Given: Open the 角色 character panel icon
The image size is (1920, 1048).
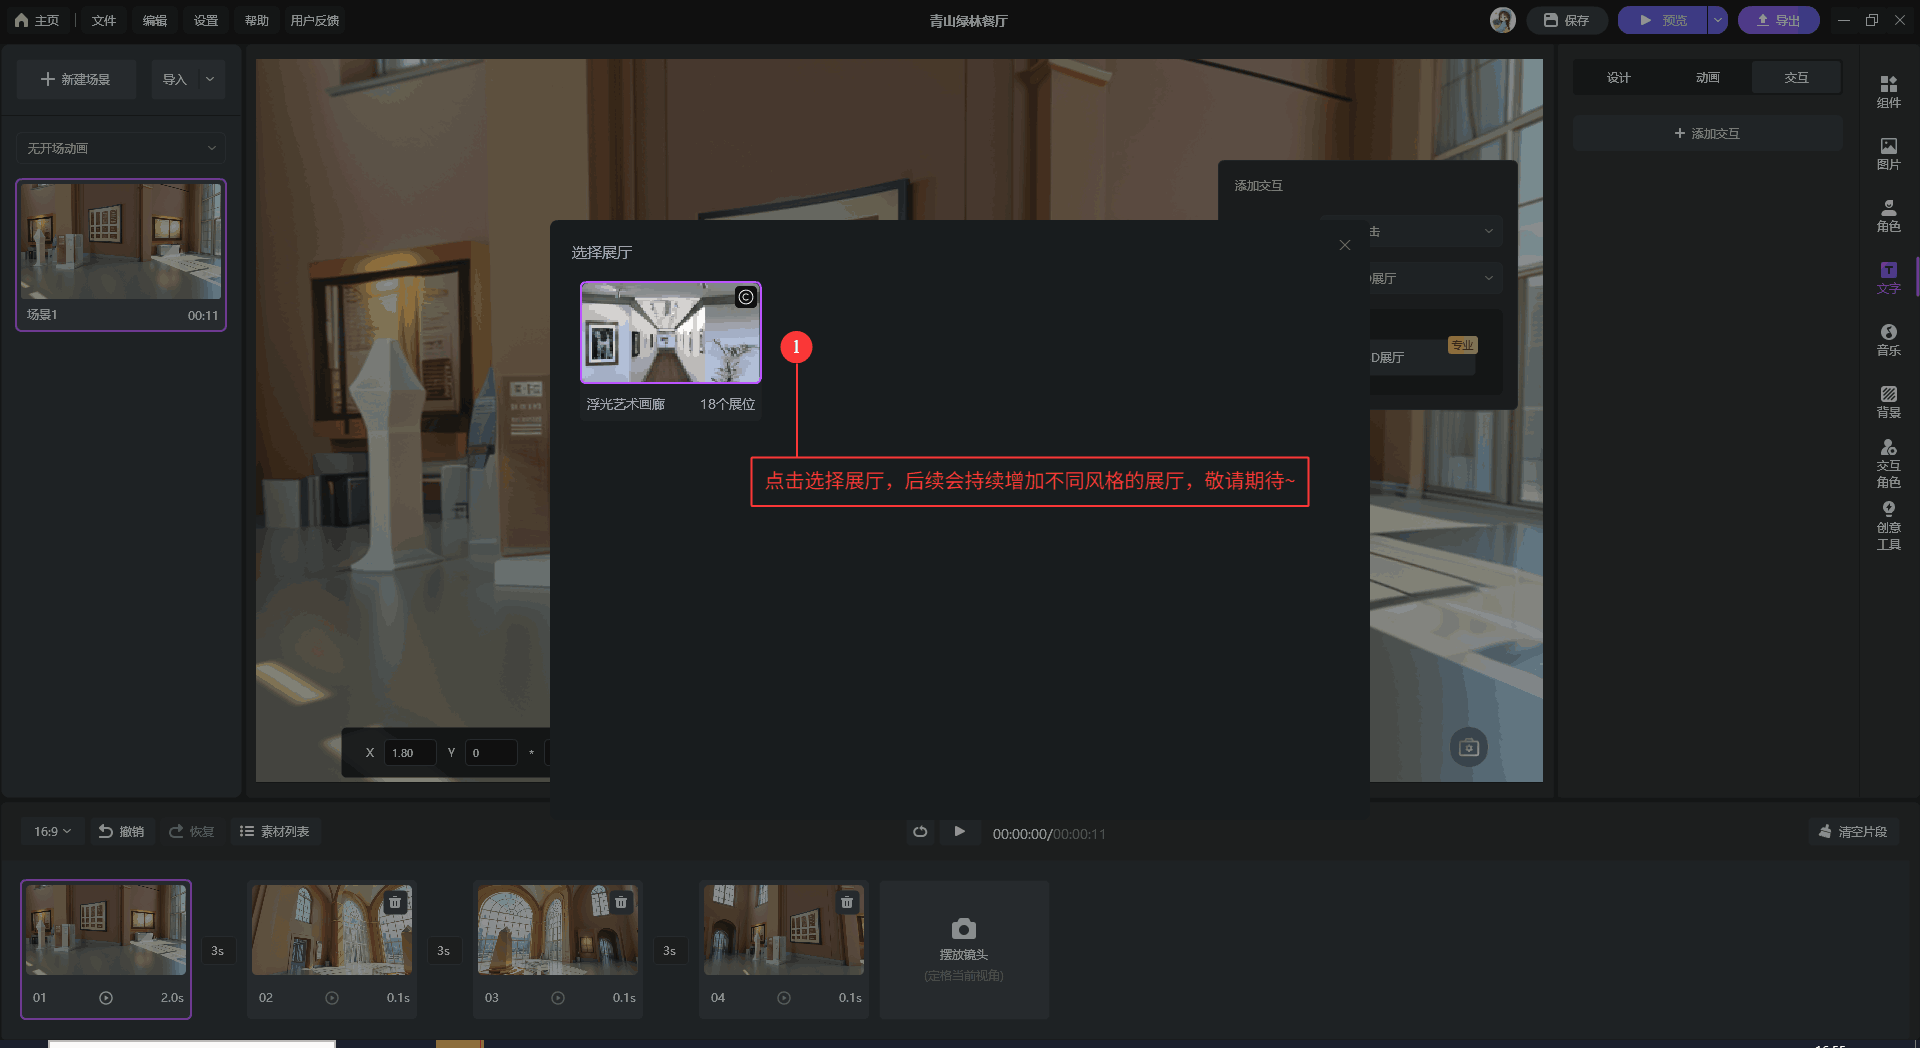Looking at the screenshot, I should (1888, 215).
